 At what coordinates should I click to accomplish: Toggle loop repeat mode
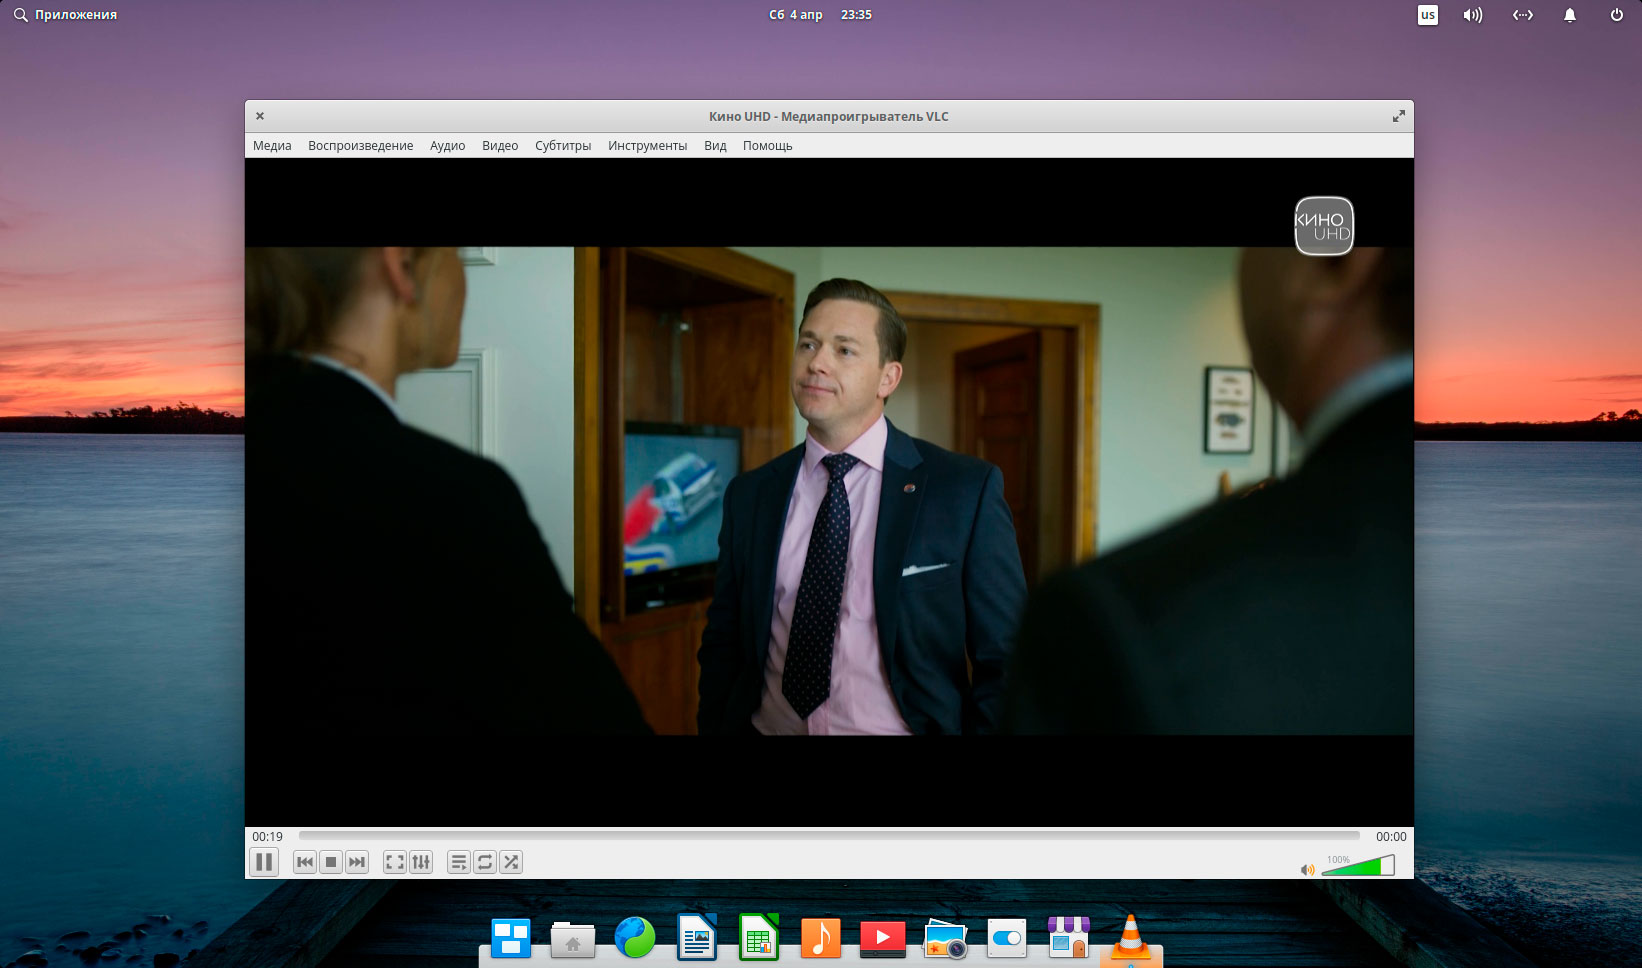click(485, 862)
